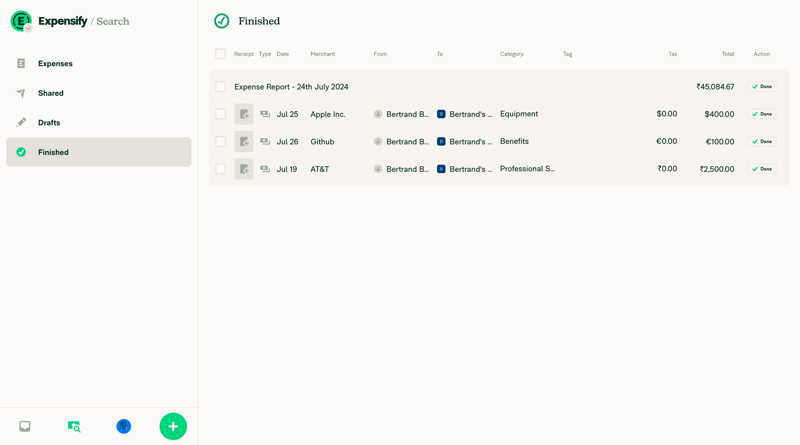Select the AT&T expense checkbox
800x445 pixels.
tap(220, 169)
